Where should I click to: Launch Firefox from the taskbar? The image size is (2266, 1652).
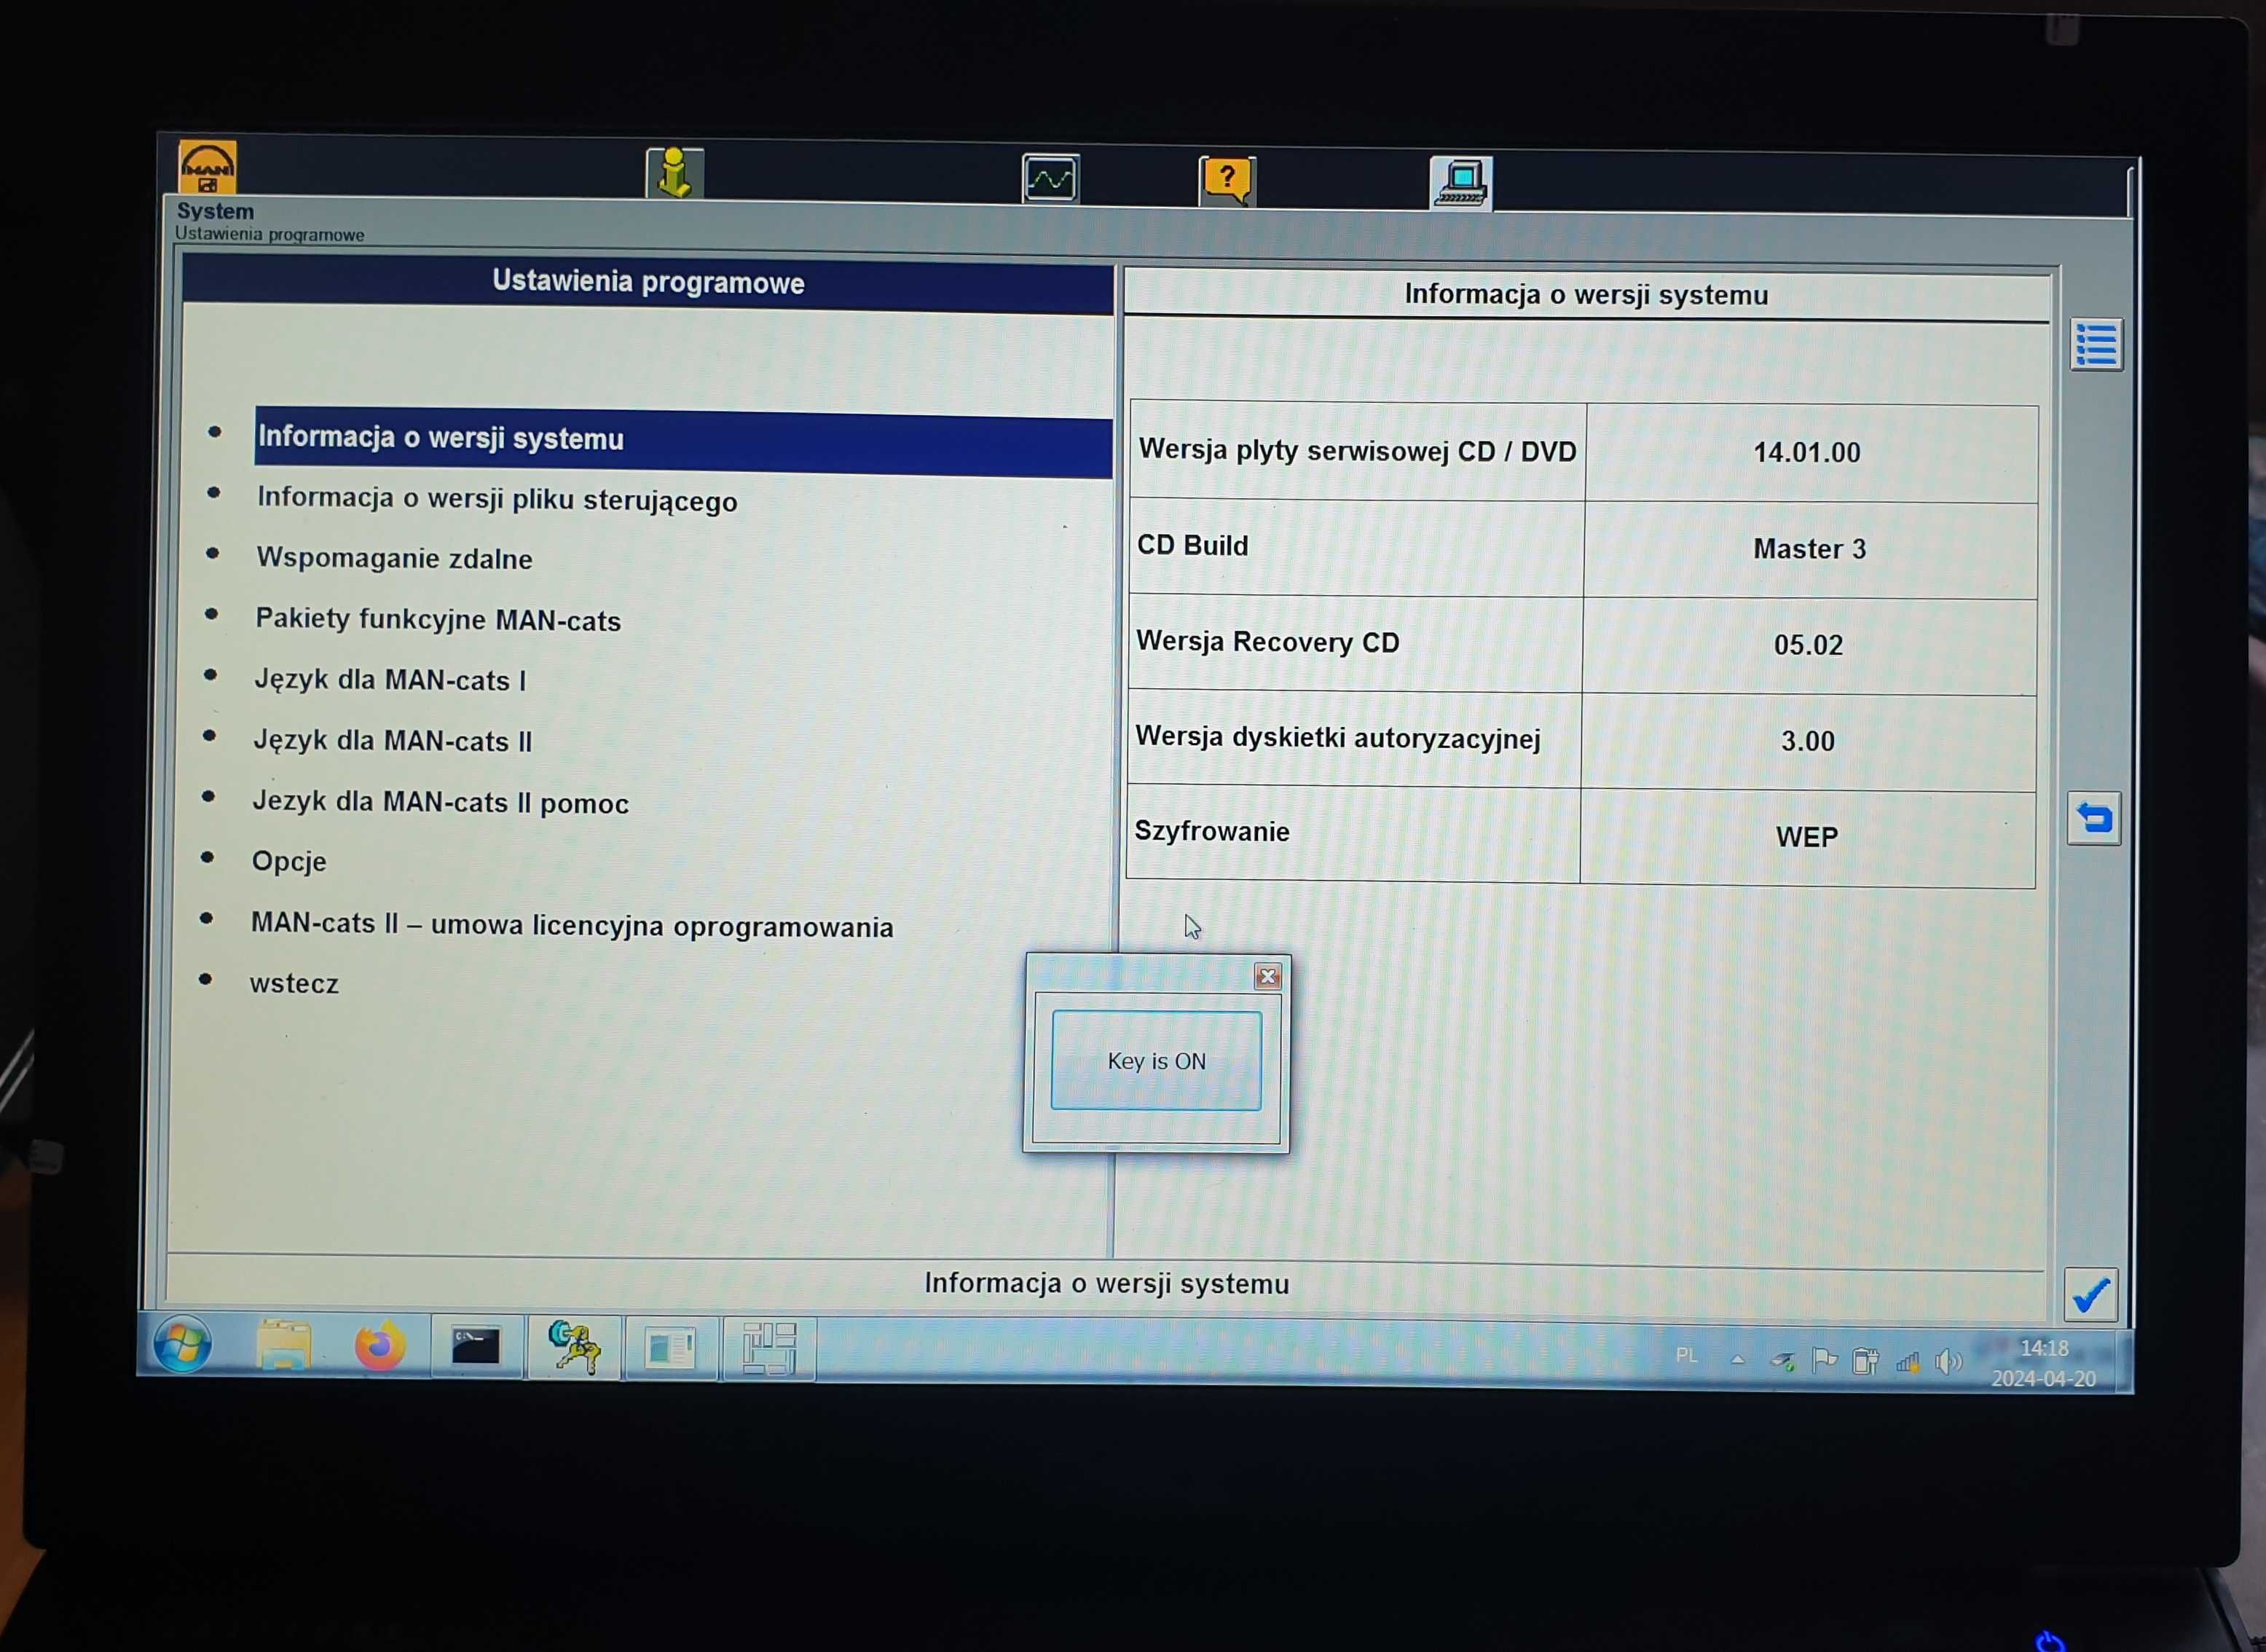380,1346
